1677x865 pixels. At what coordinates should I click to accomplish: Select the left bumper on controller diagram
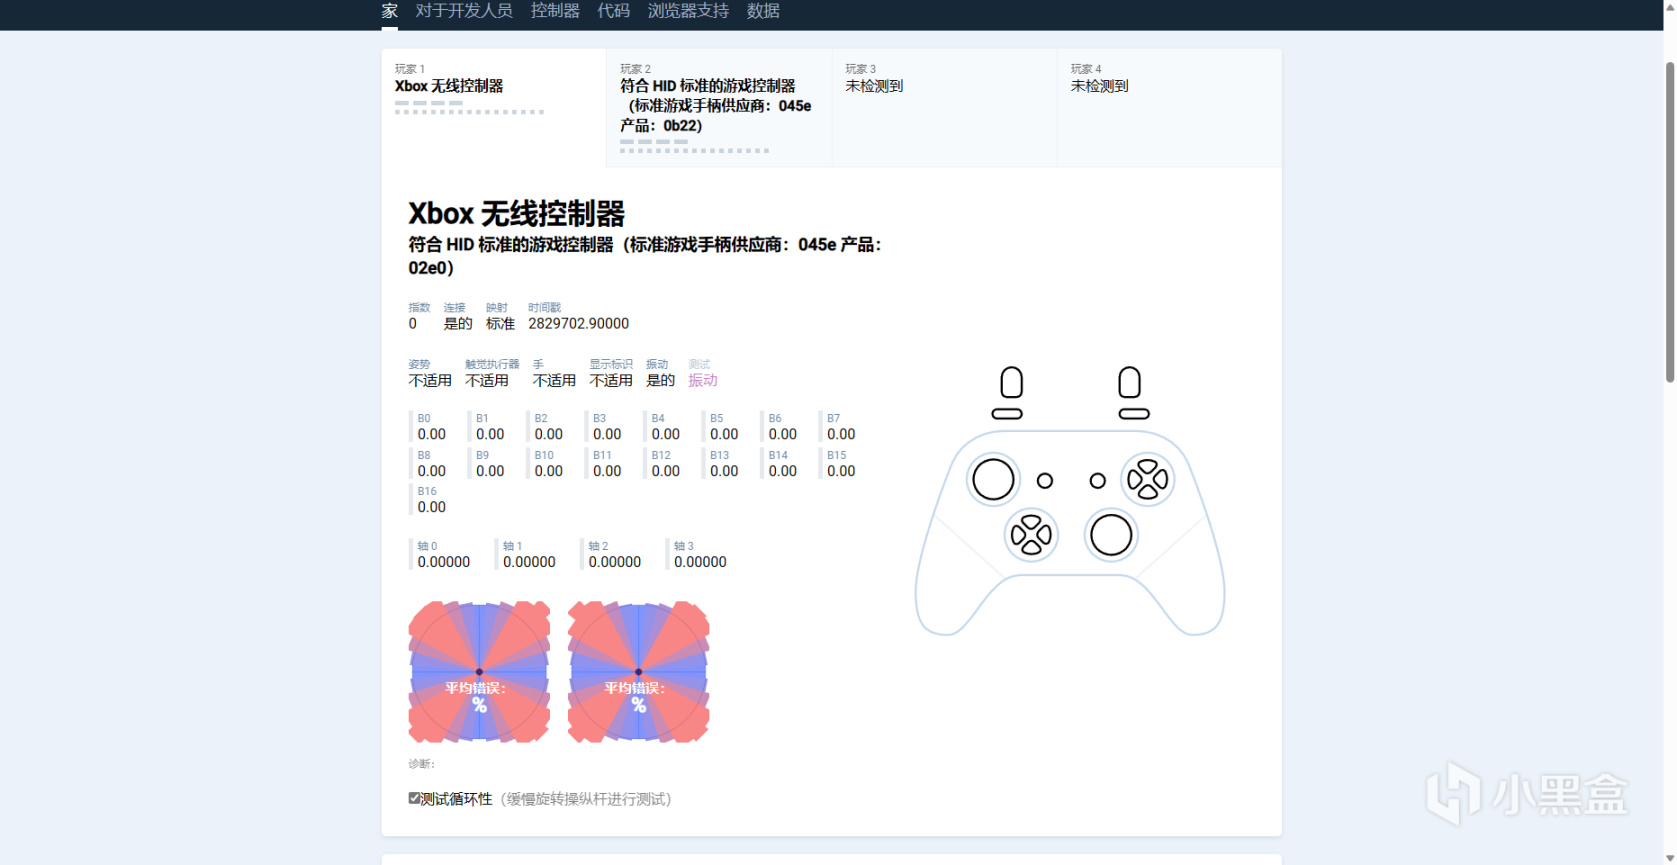click(1007, 413)
